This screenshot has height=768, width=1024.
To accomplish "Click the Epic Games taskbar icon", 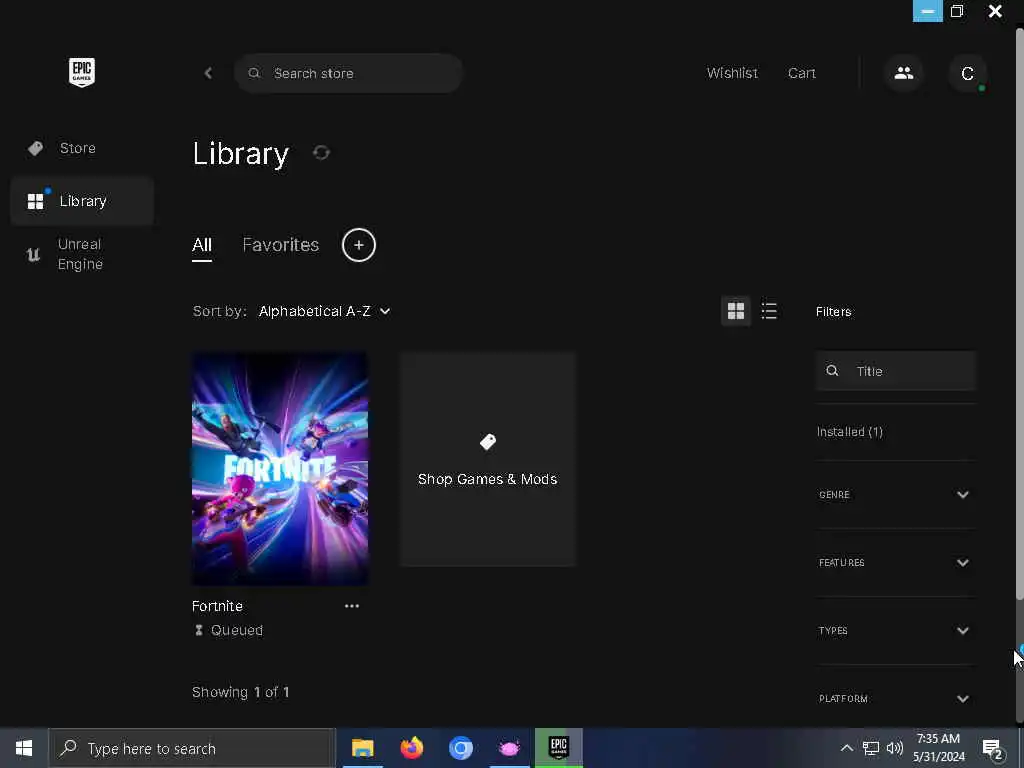I will (x=559, y=748).
